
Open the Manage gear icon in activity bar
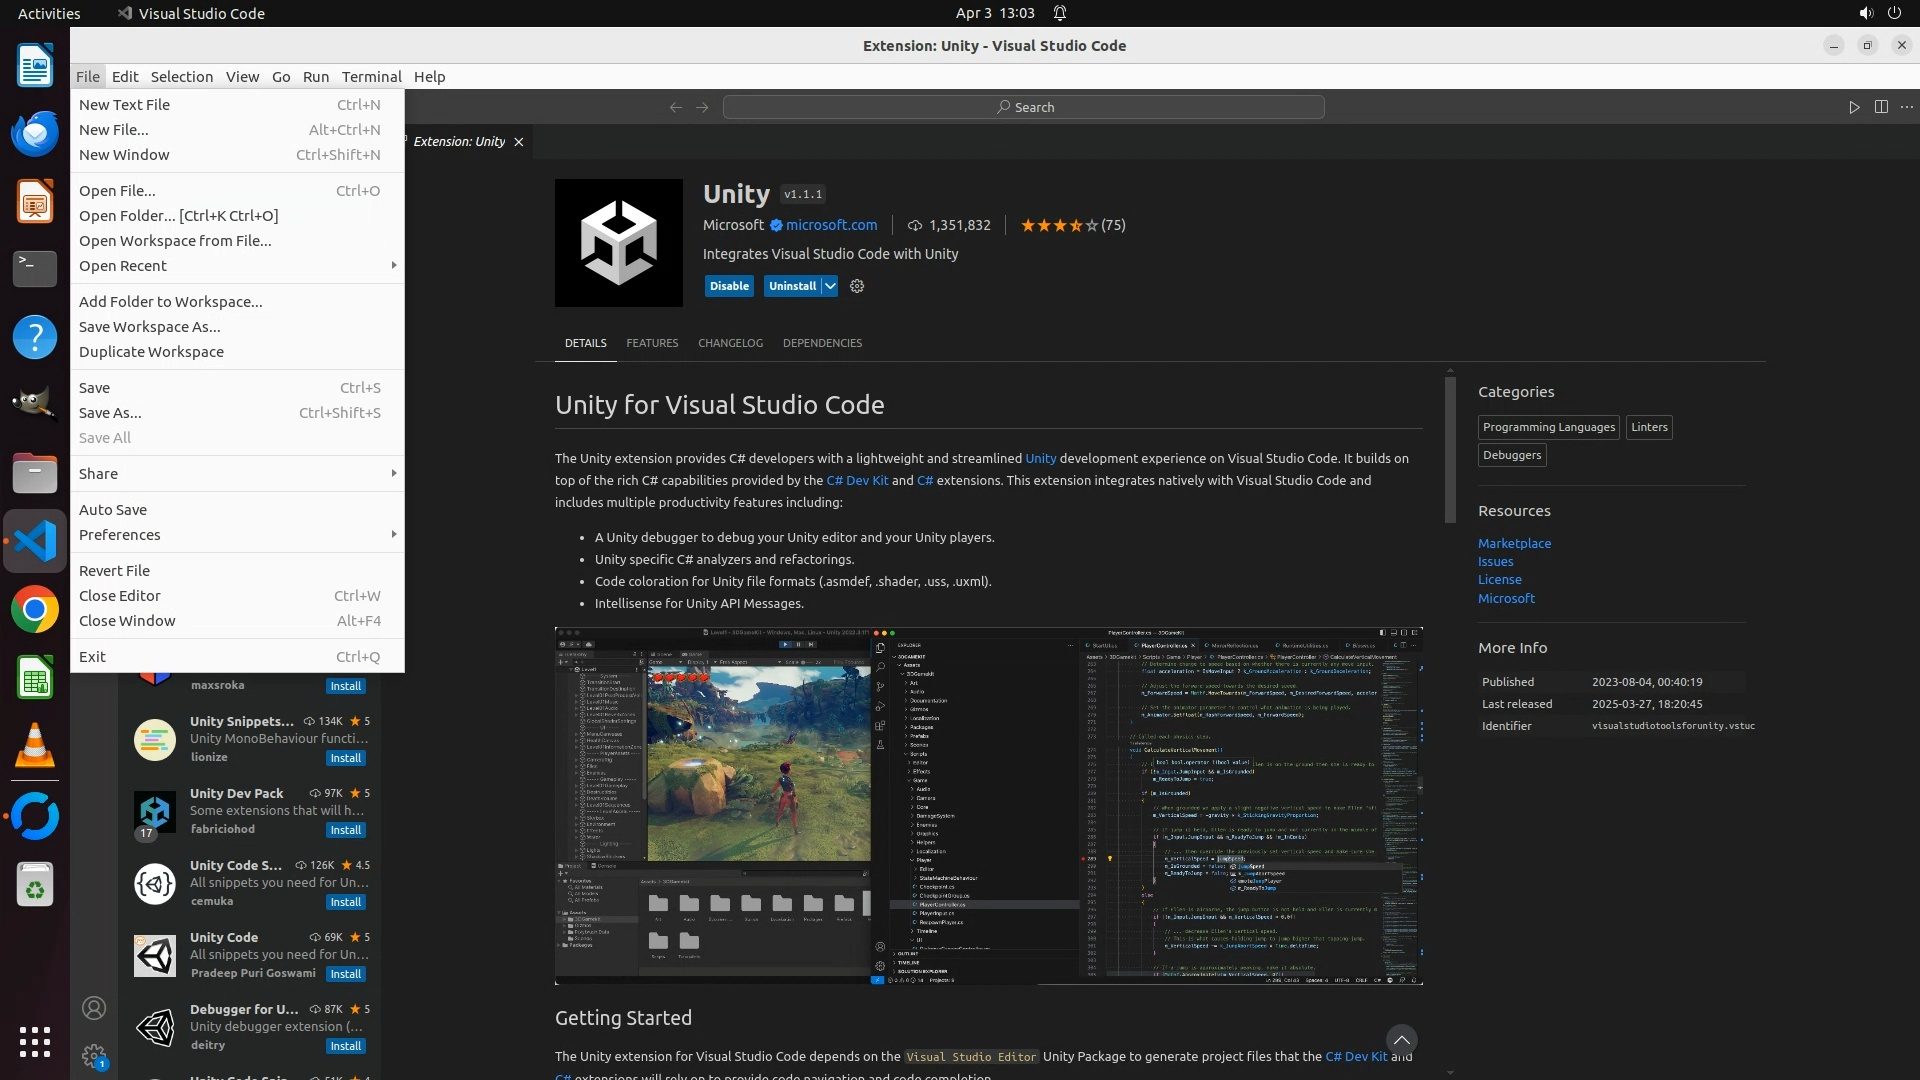pos(94,1055)
